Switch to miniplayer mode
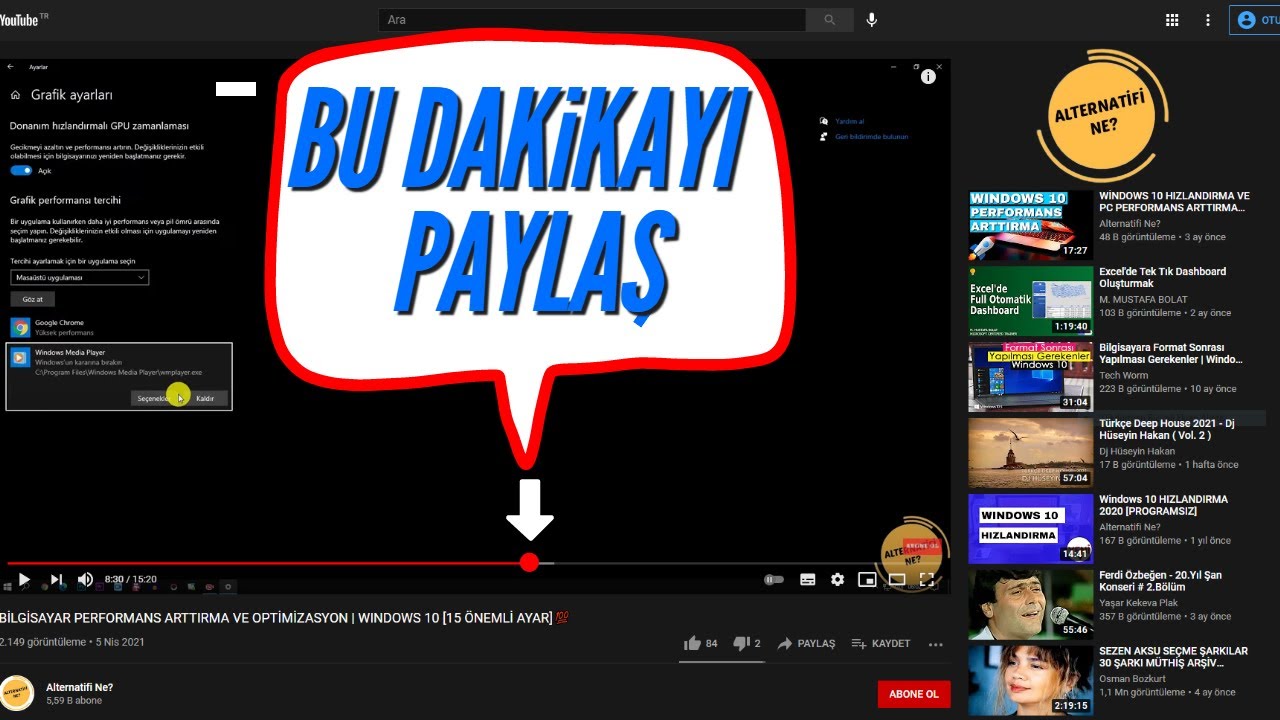1280x720 pixels. click(x=867, y=579)
